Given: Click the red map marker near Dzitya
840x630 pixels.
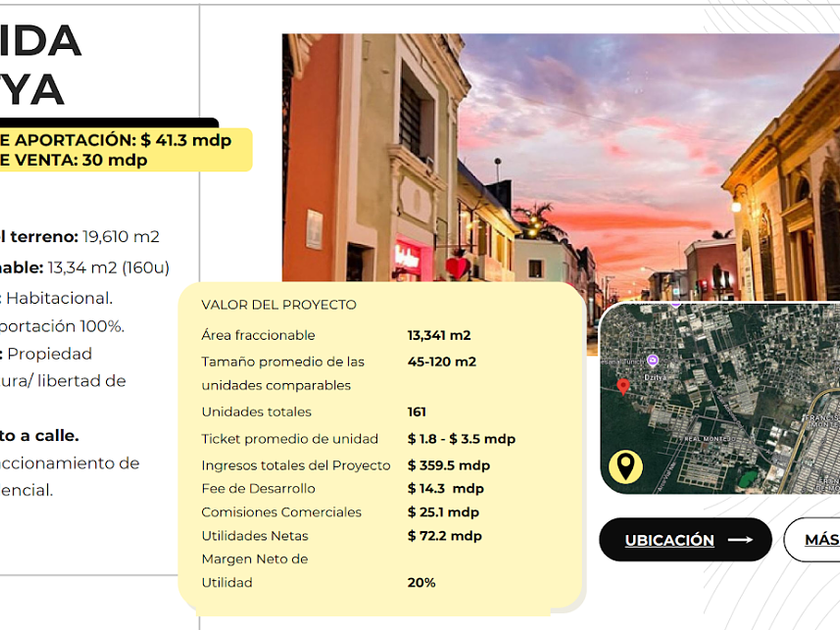Looking at the screenshot, I should [623, 386].
